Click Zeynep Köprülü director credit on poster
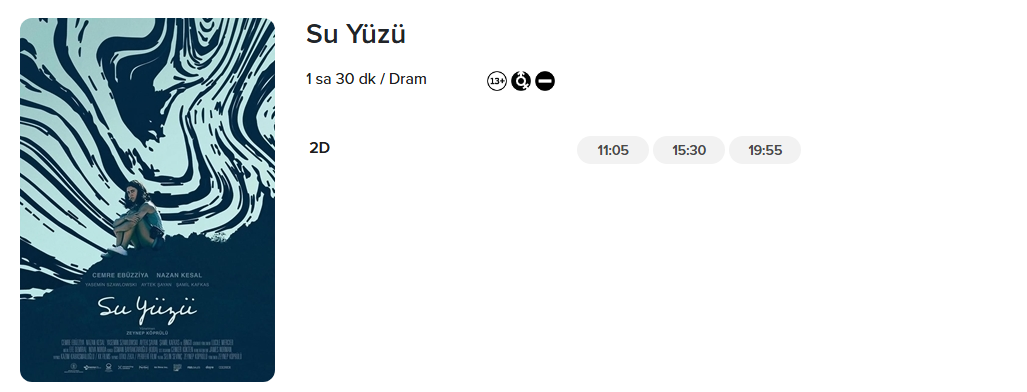Screen dimensions: 1027x392 click(x=147, y=332)
